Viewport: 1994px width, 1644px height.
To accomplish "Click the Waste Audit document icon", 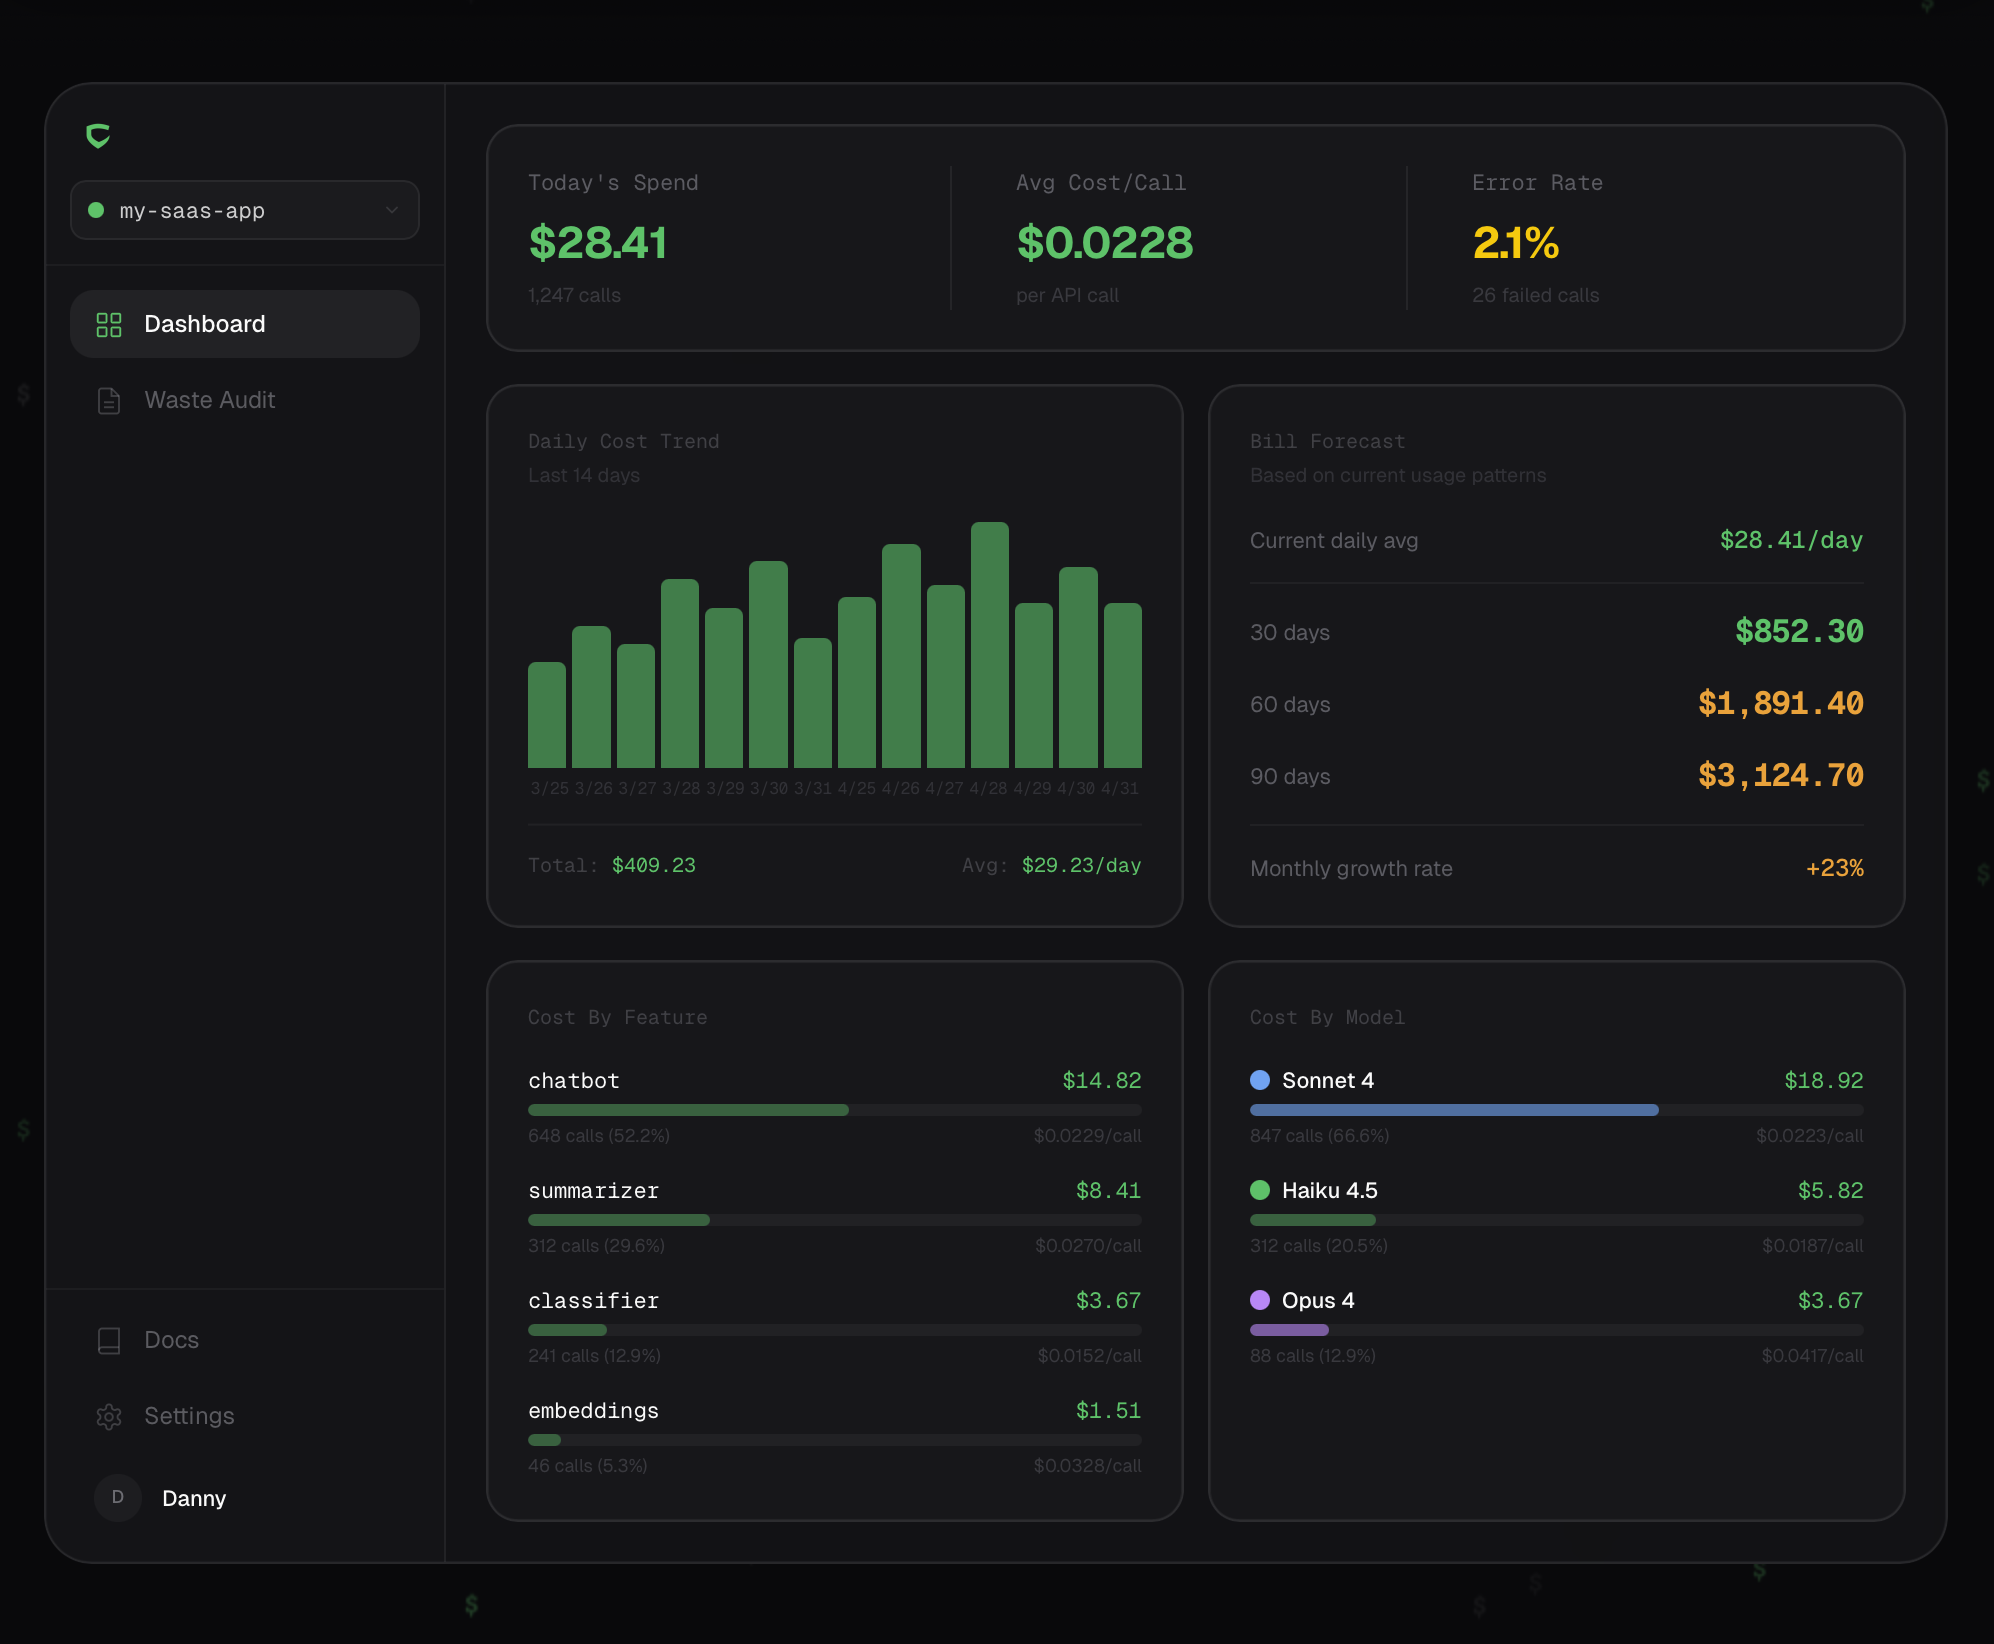I will click(x=108, y=400).
